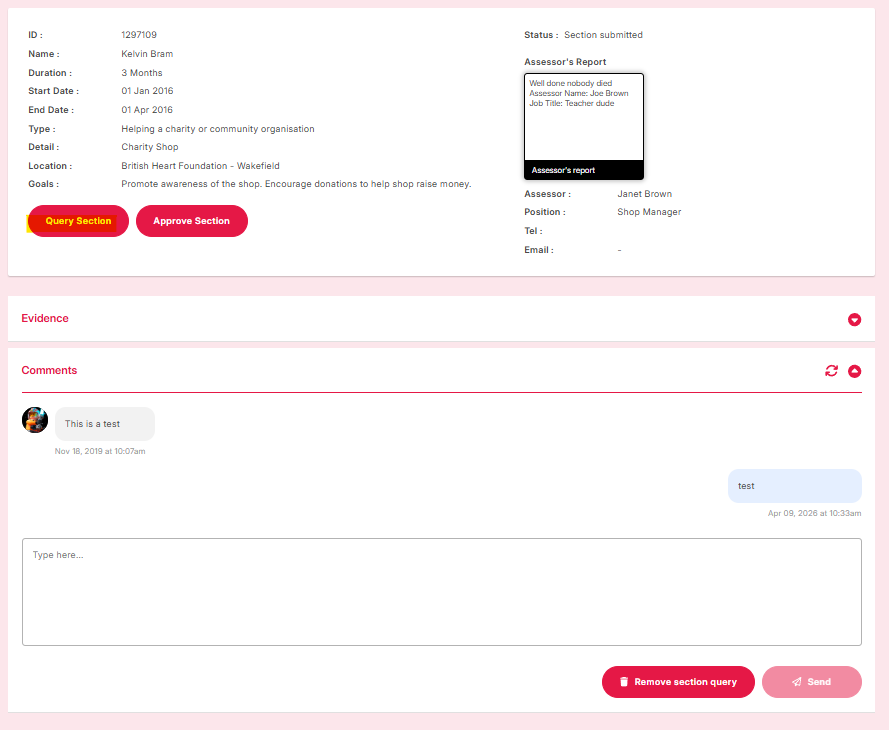Collapse the Comments panel arrow

[854, 371]
